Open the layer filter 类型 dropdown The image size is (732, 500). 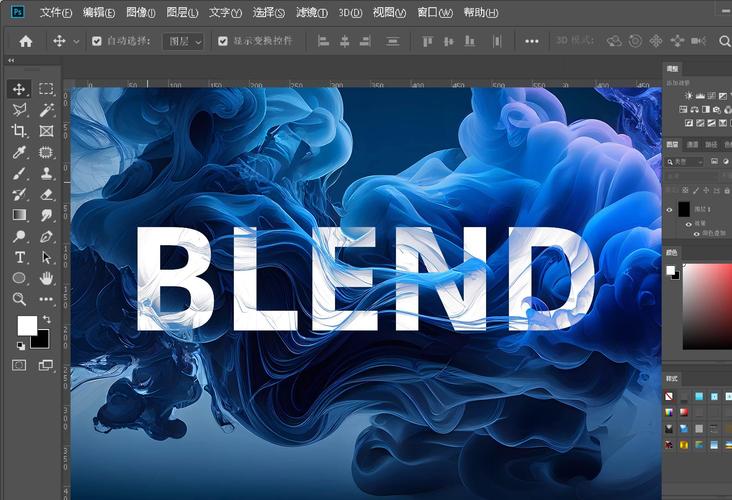tap(685, 162)
